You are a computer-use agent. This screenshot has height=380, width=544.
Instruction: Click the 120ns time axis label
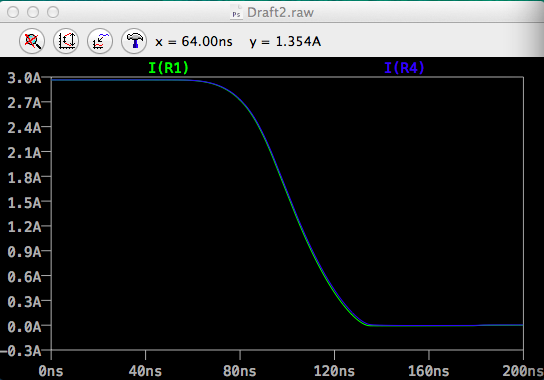click(334, 371)
